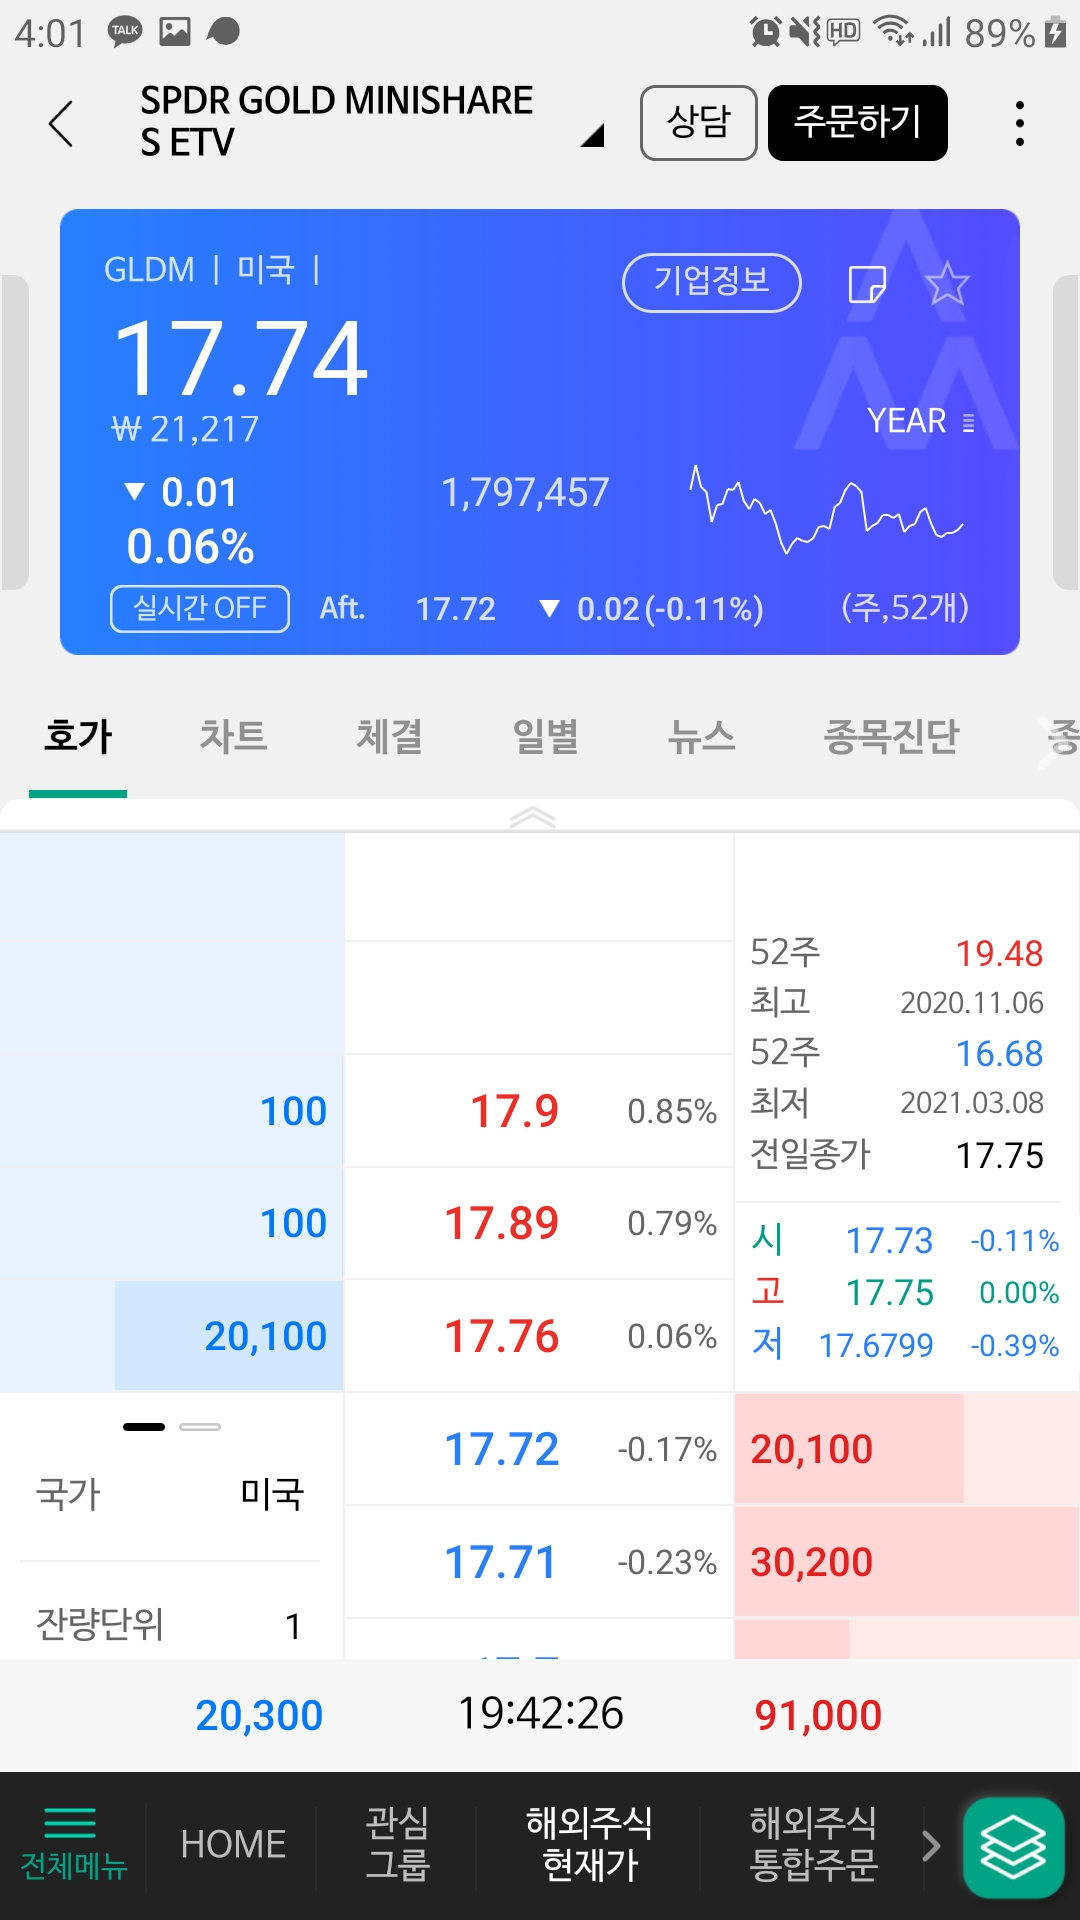Viewport: 1080px width, 1920px height.
Task: Open the floating green layers button
Action: pos(1013,1847)
